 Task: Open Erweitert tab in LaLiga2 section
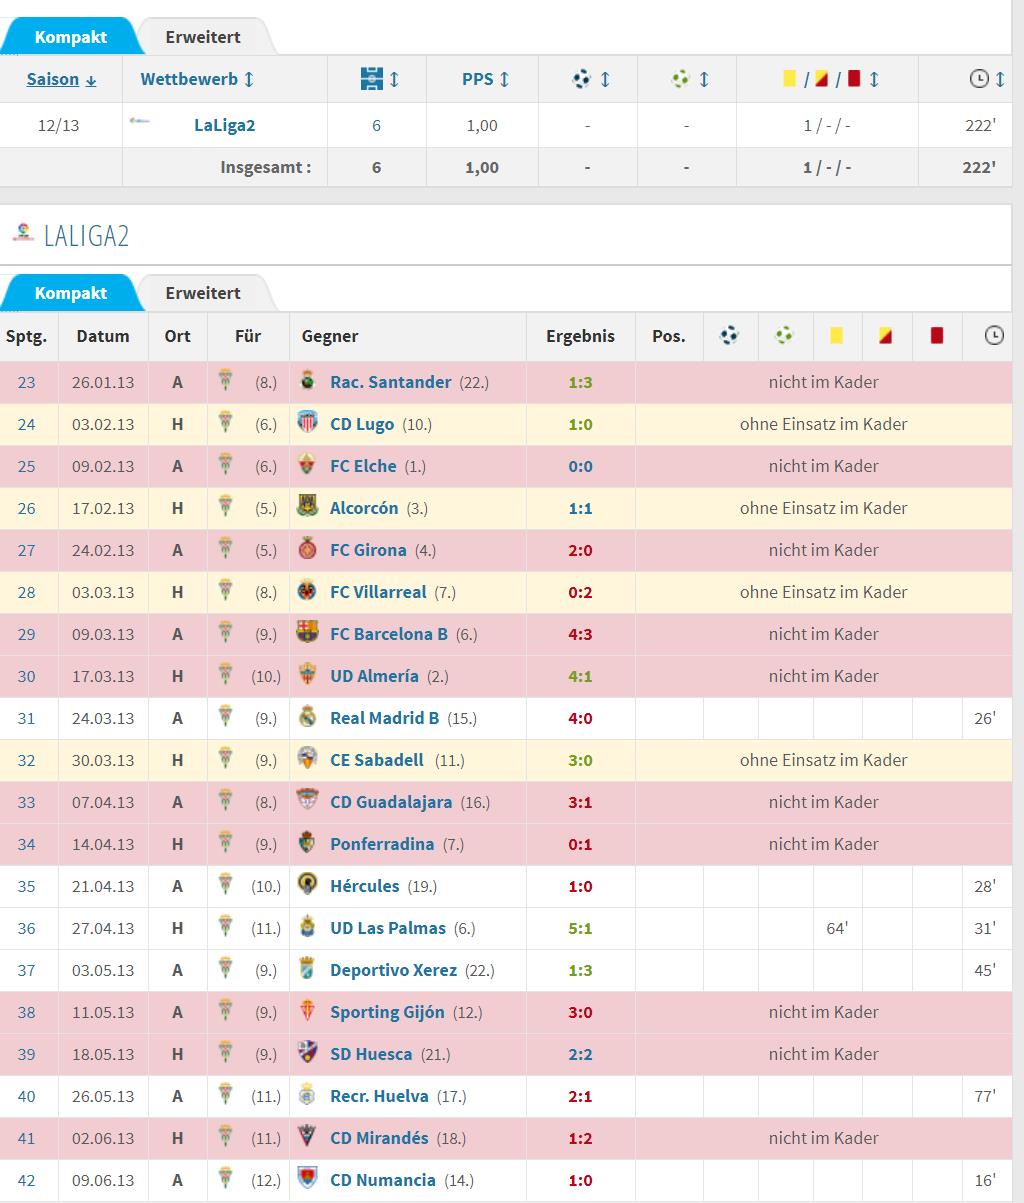point(203,293)
